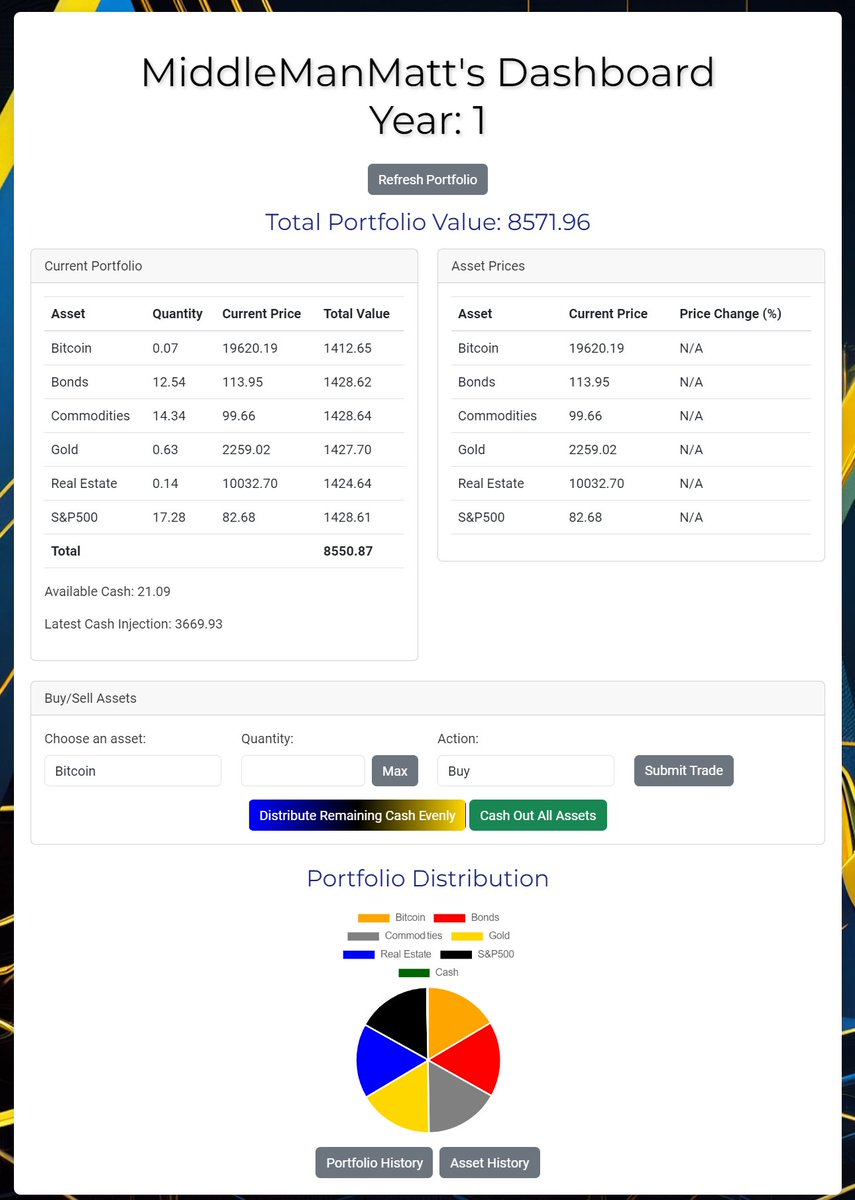Click S&P500 price 82.68 in Asset Prices
The image size is (855, 1200).
pyautogui.click(x=583, y=517)
